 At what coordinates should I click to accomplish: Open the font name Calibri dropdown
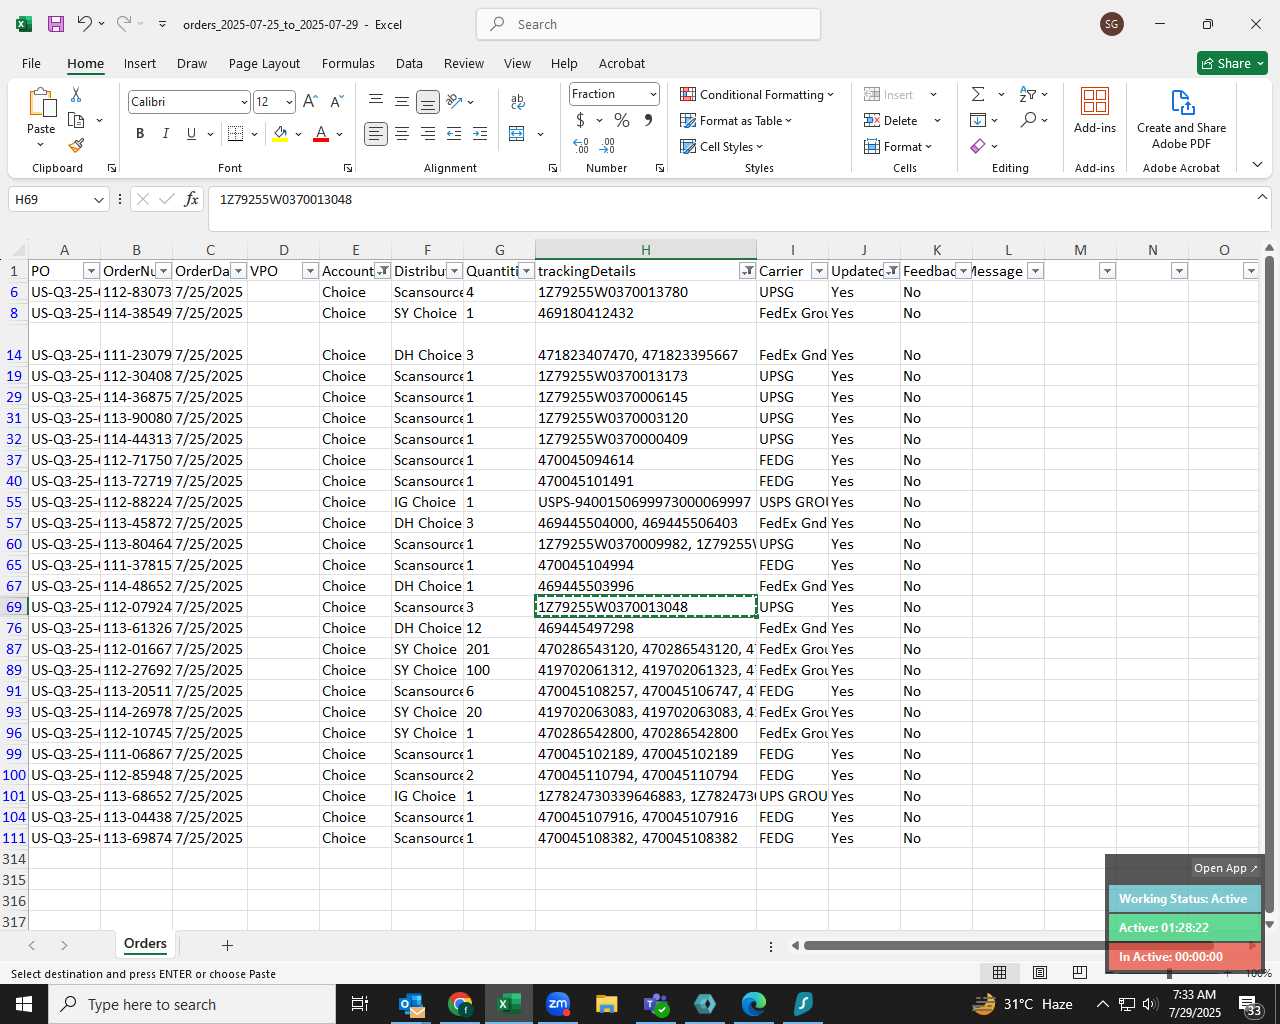(243, 102)
